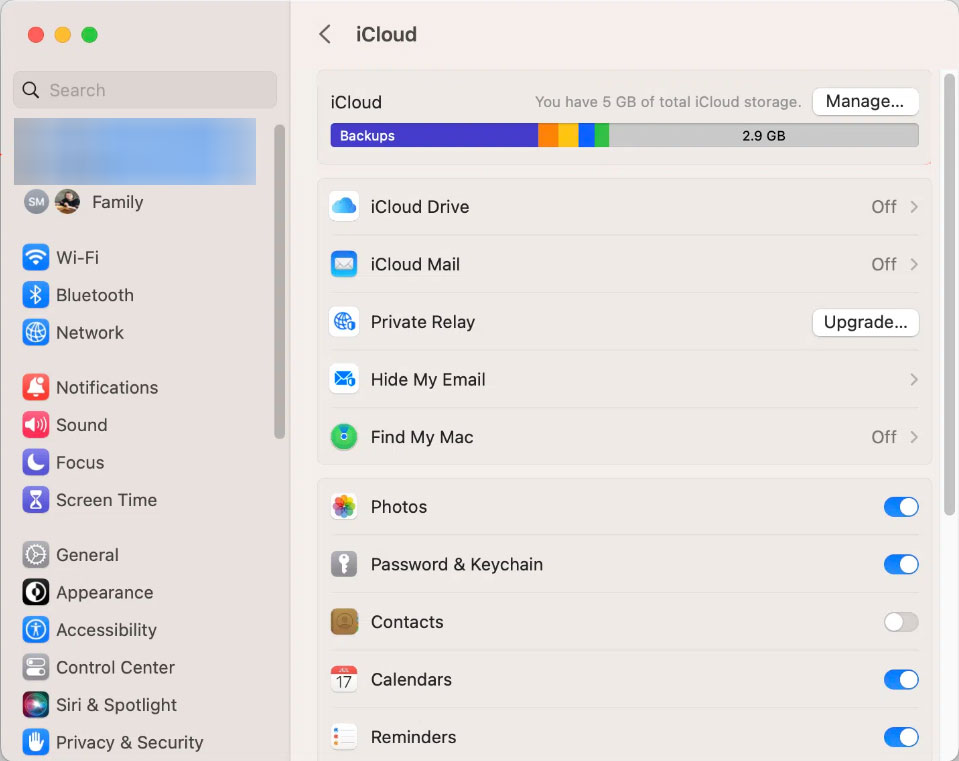Open Network settings in the sidebar
The height and width of the screenshot is (761, 959).
click(35, 332)
